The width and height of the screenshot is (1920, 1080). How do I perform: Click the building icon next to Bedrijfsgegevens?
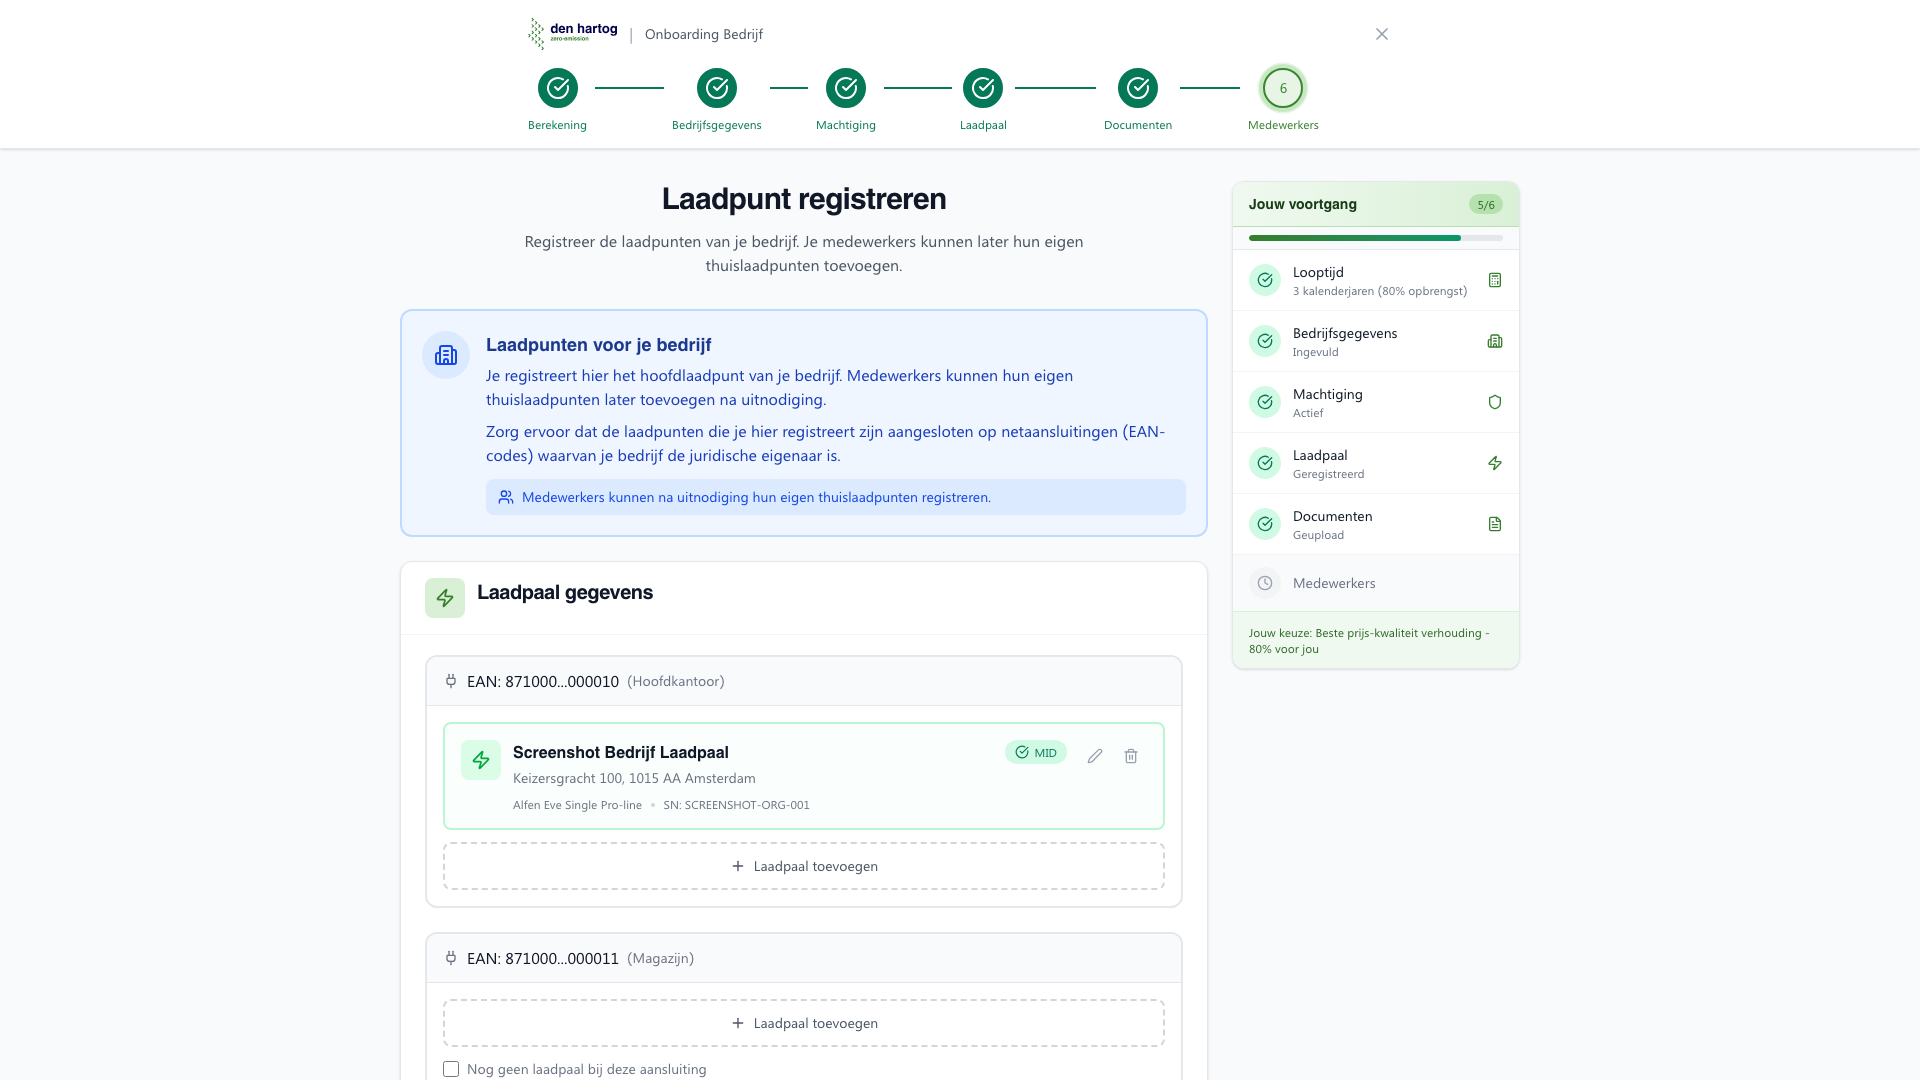[x=1495, y=341]
